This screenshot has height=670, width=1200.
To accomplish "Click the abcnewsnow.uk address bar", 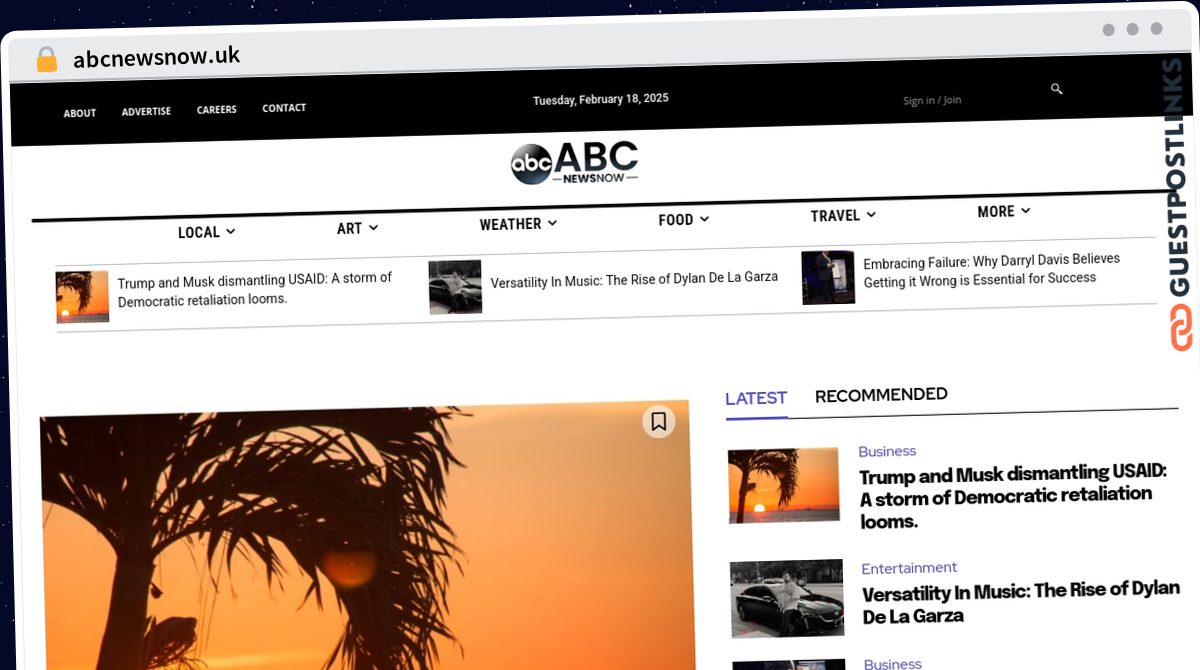I will tap(155, 57).
